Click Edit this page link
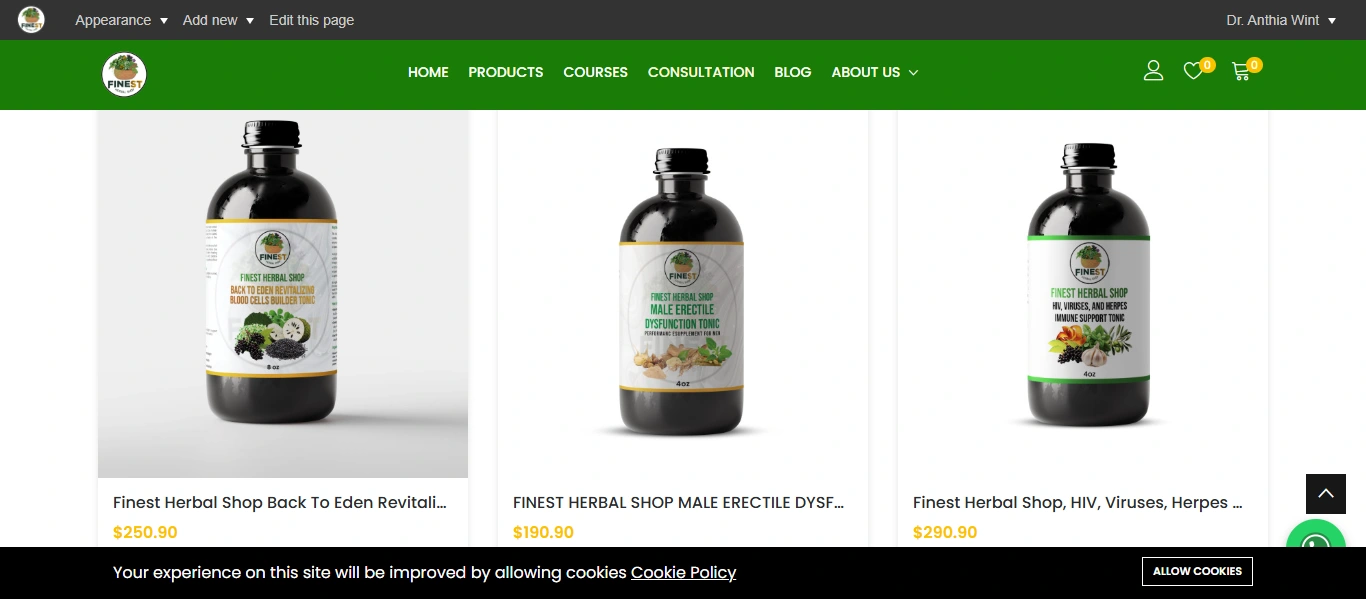The width and height of the screenshot is (1366, 599). coord(311,20)
